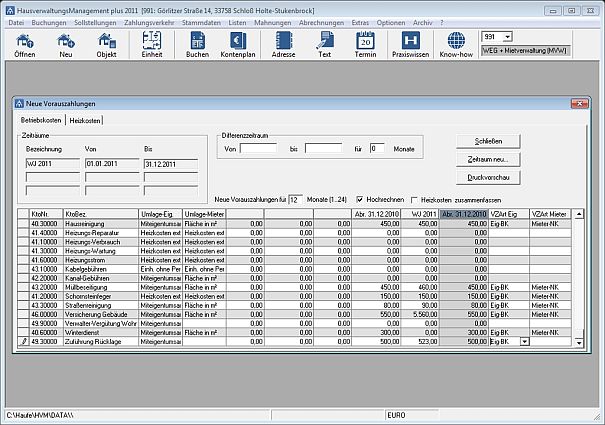Click the Öffnen toolbar icon
This screenshot has height=425, width=605.
(x=25, y=45)
